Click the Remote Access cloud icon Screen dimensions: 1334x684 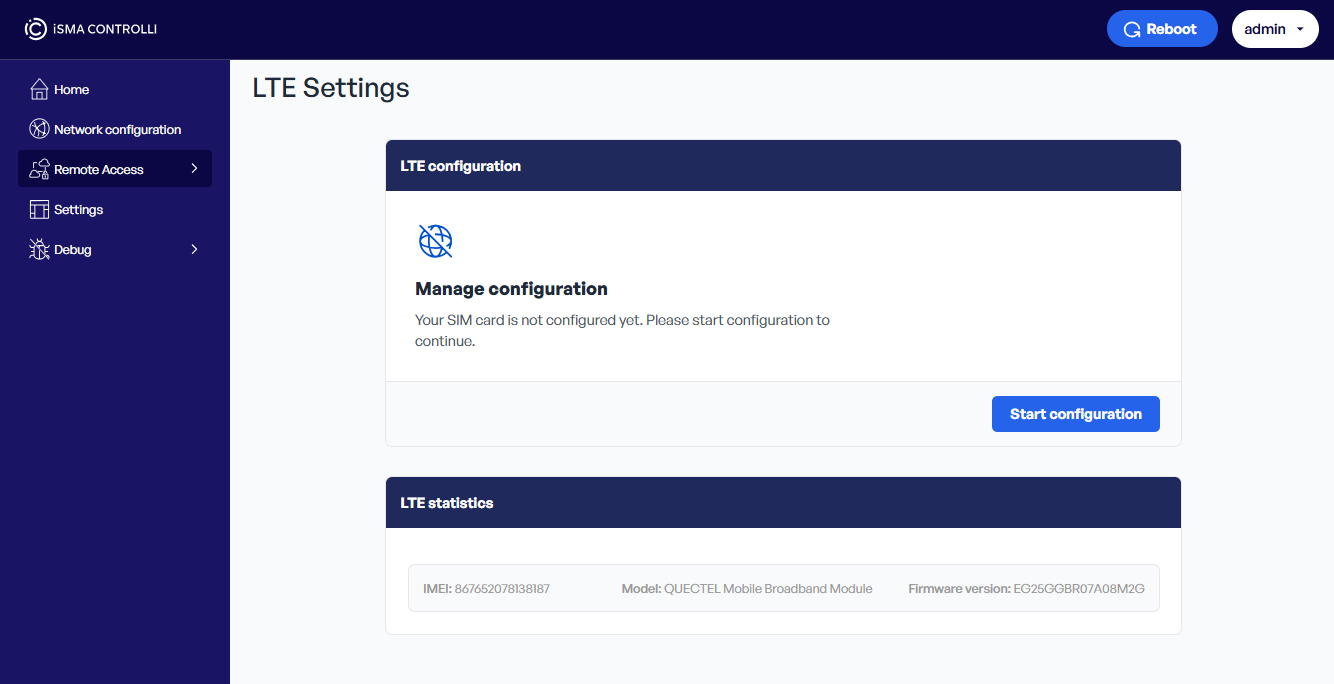(x=39, y=170)
